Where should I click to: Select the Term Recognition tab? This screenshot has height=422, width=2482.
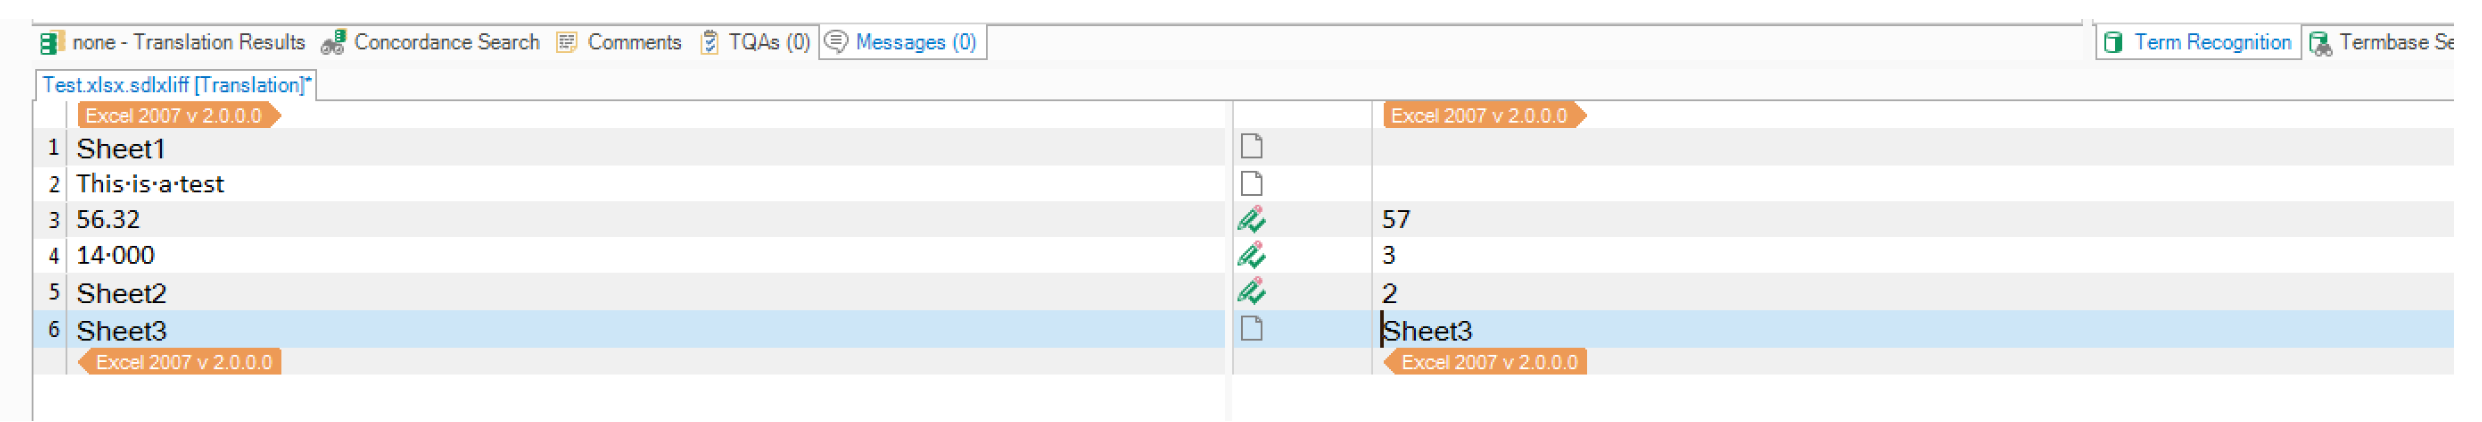click(2211, 43)
